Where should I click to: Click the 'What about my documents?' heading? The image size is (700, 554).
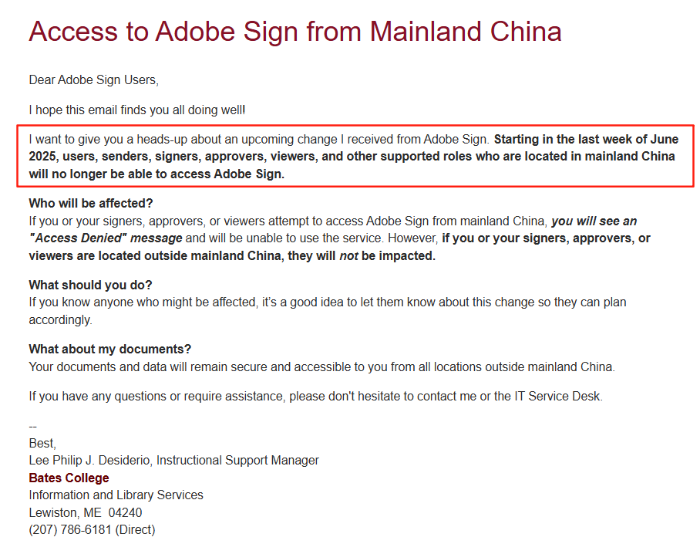click(x=110, y=349)
